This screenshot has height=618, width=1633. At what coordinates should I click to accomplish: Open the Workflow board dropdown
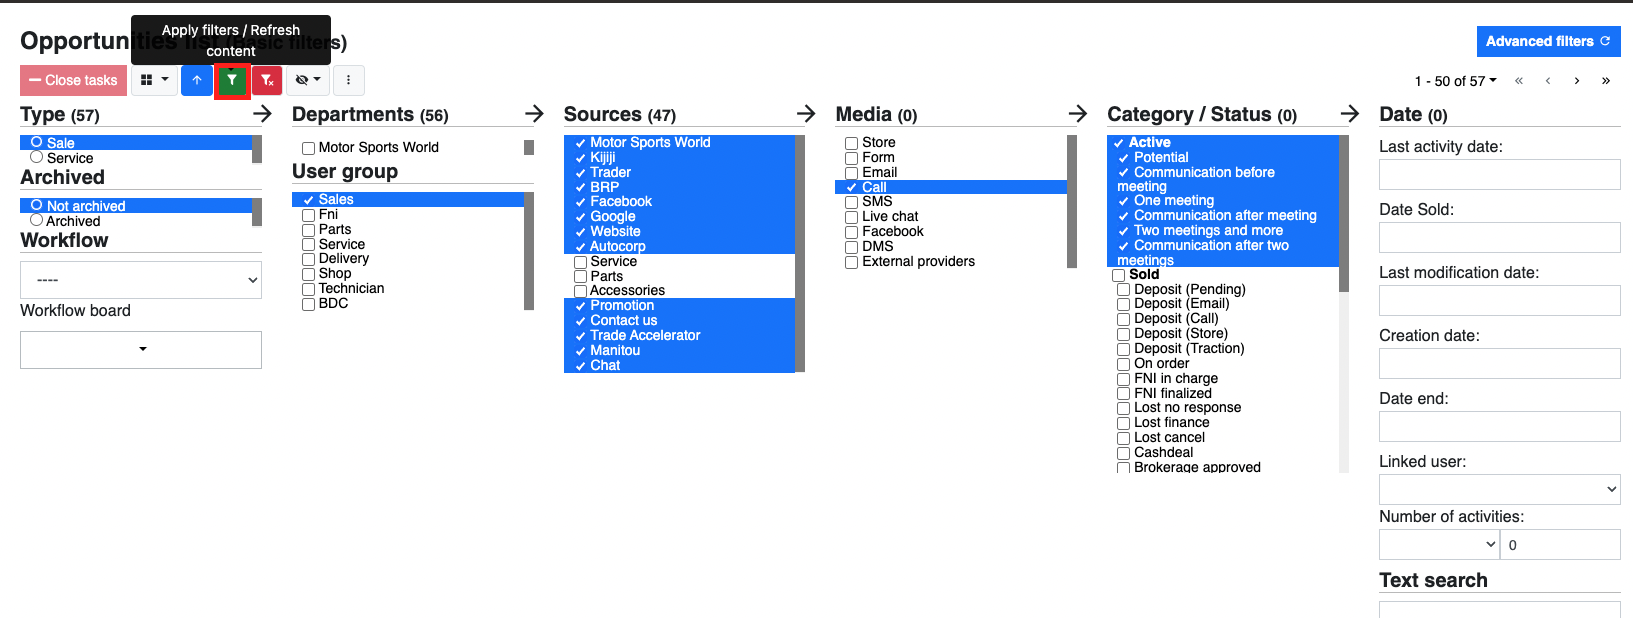click(141, 349)
